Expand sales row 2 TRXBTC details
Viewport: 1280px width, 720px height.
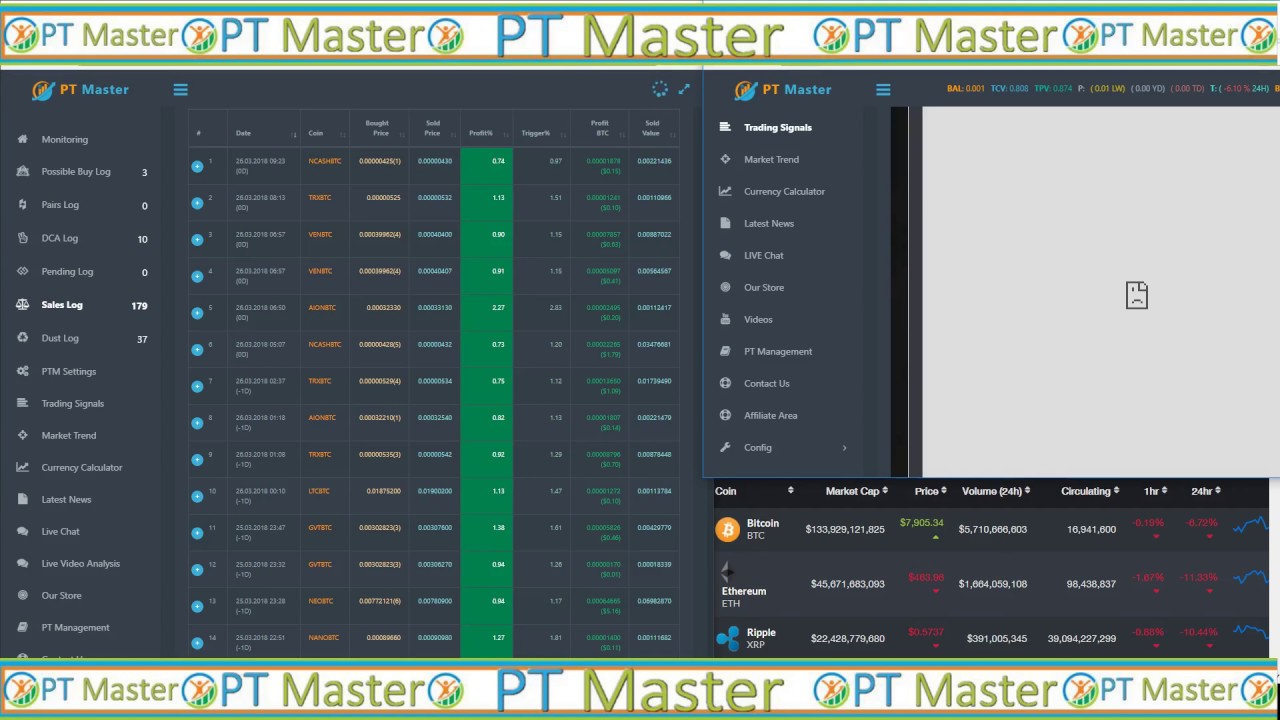197,202
